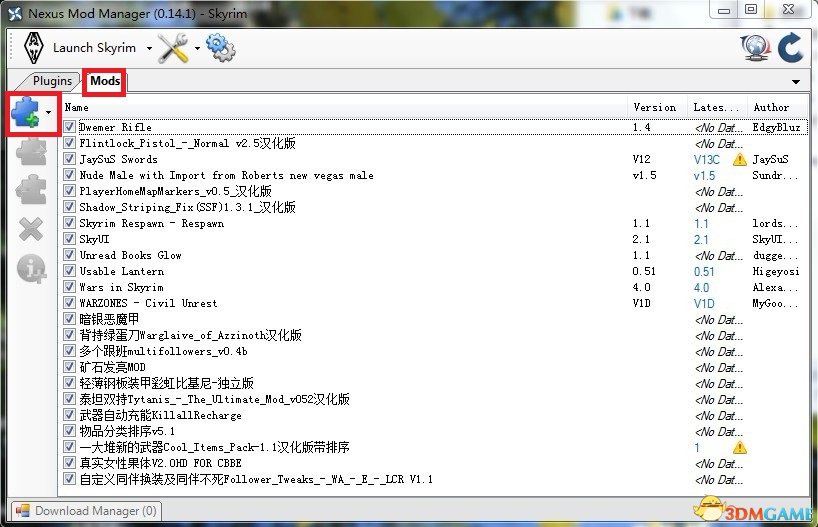Sort by the Latest version column header

click(717, 107)
